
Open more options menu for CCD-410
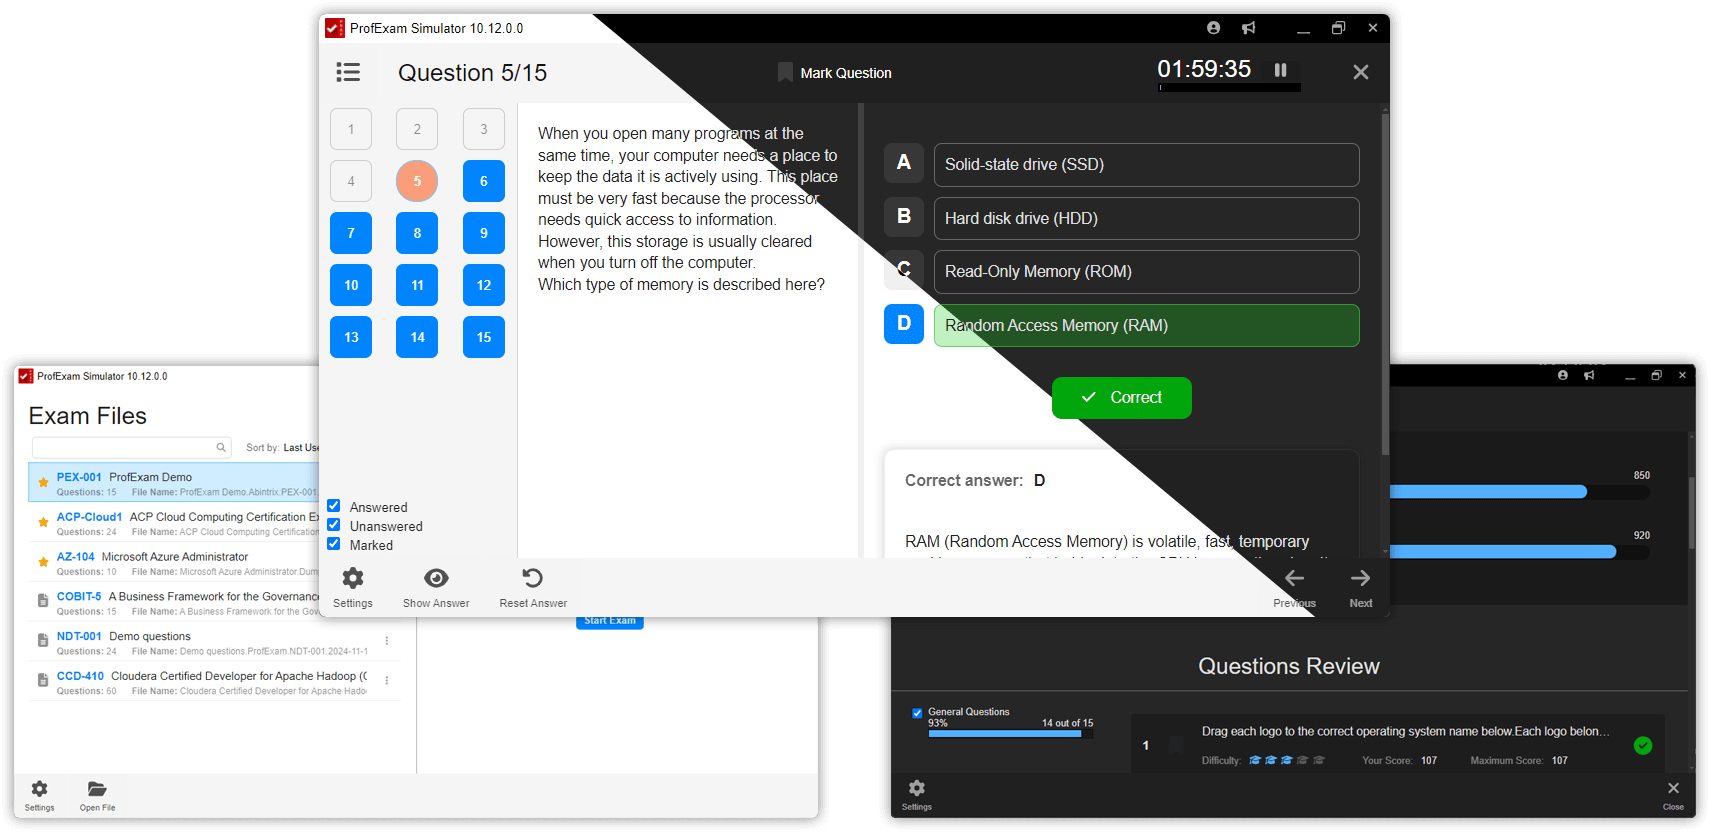click(x=387, y=681)
